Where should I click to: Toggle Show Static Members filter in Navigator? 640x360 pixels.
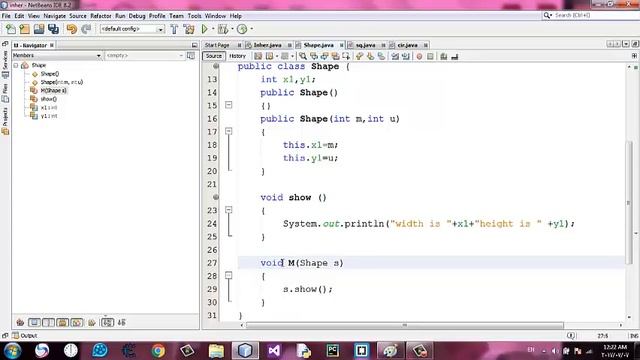tap(49, 322)
